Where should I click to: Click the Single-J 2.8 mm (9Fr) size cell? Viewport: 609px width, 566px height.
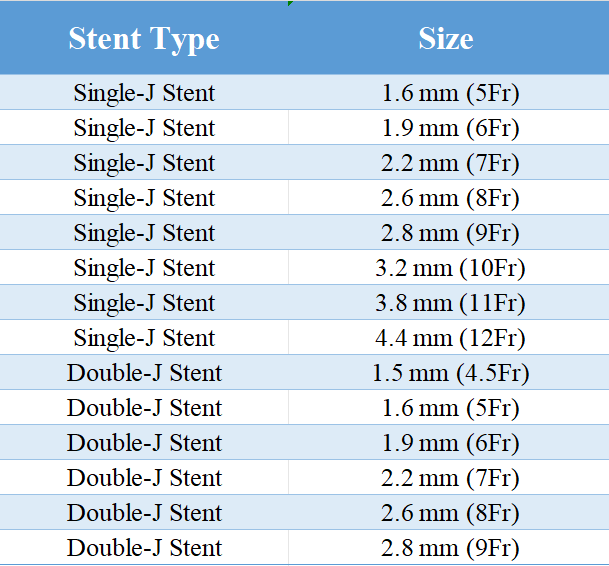click(x=449, y=232)
